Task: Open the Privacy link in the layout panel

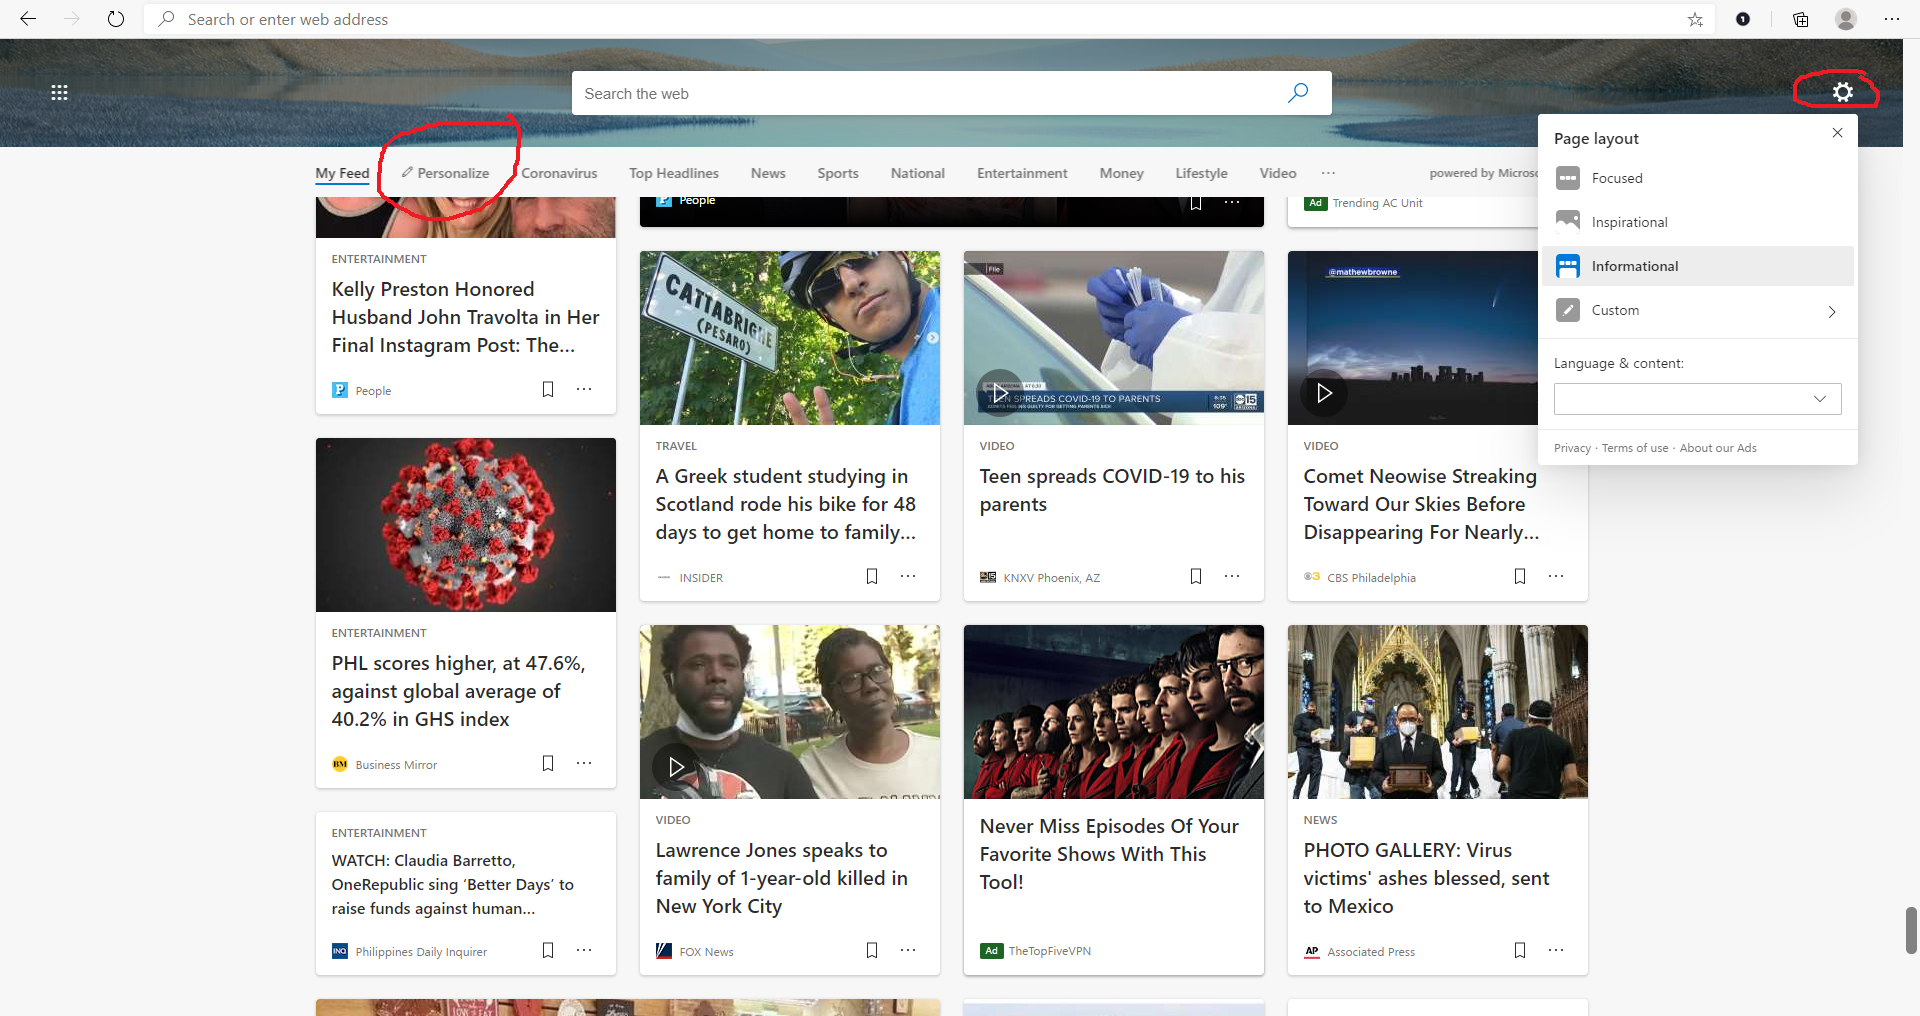Action: (1571, 447)
